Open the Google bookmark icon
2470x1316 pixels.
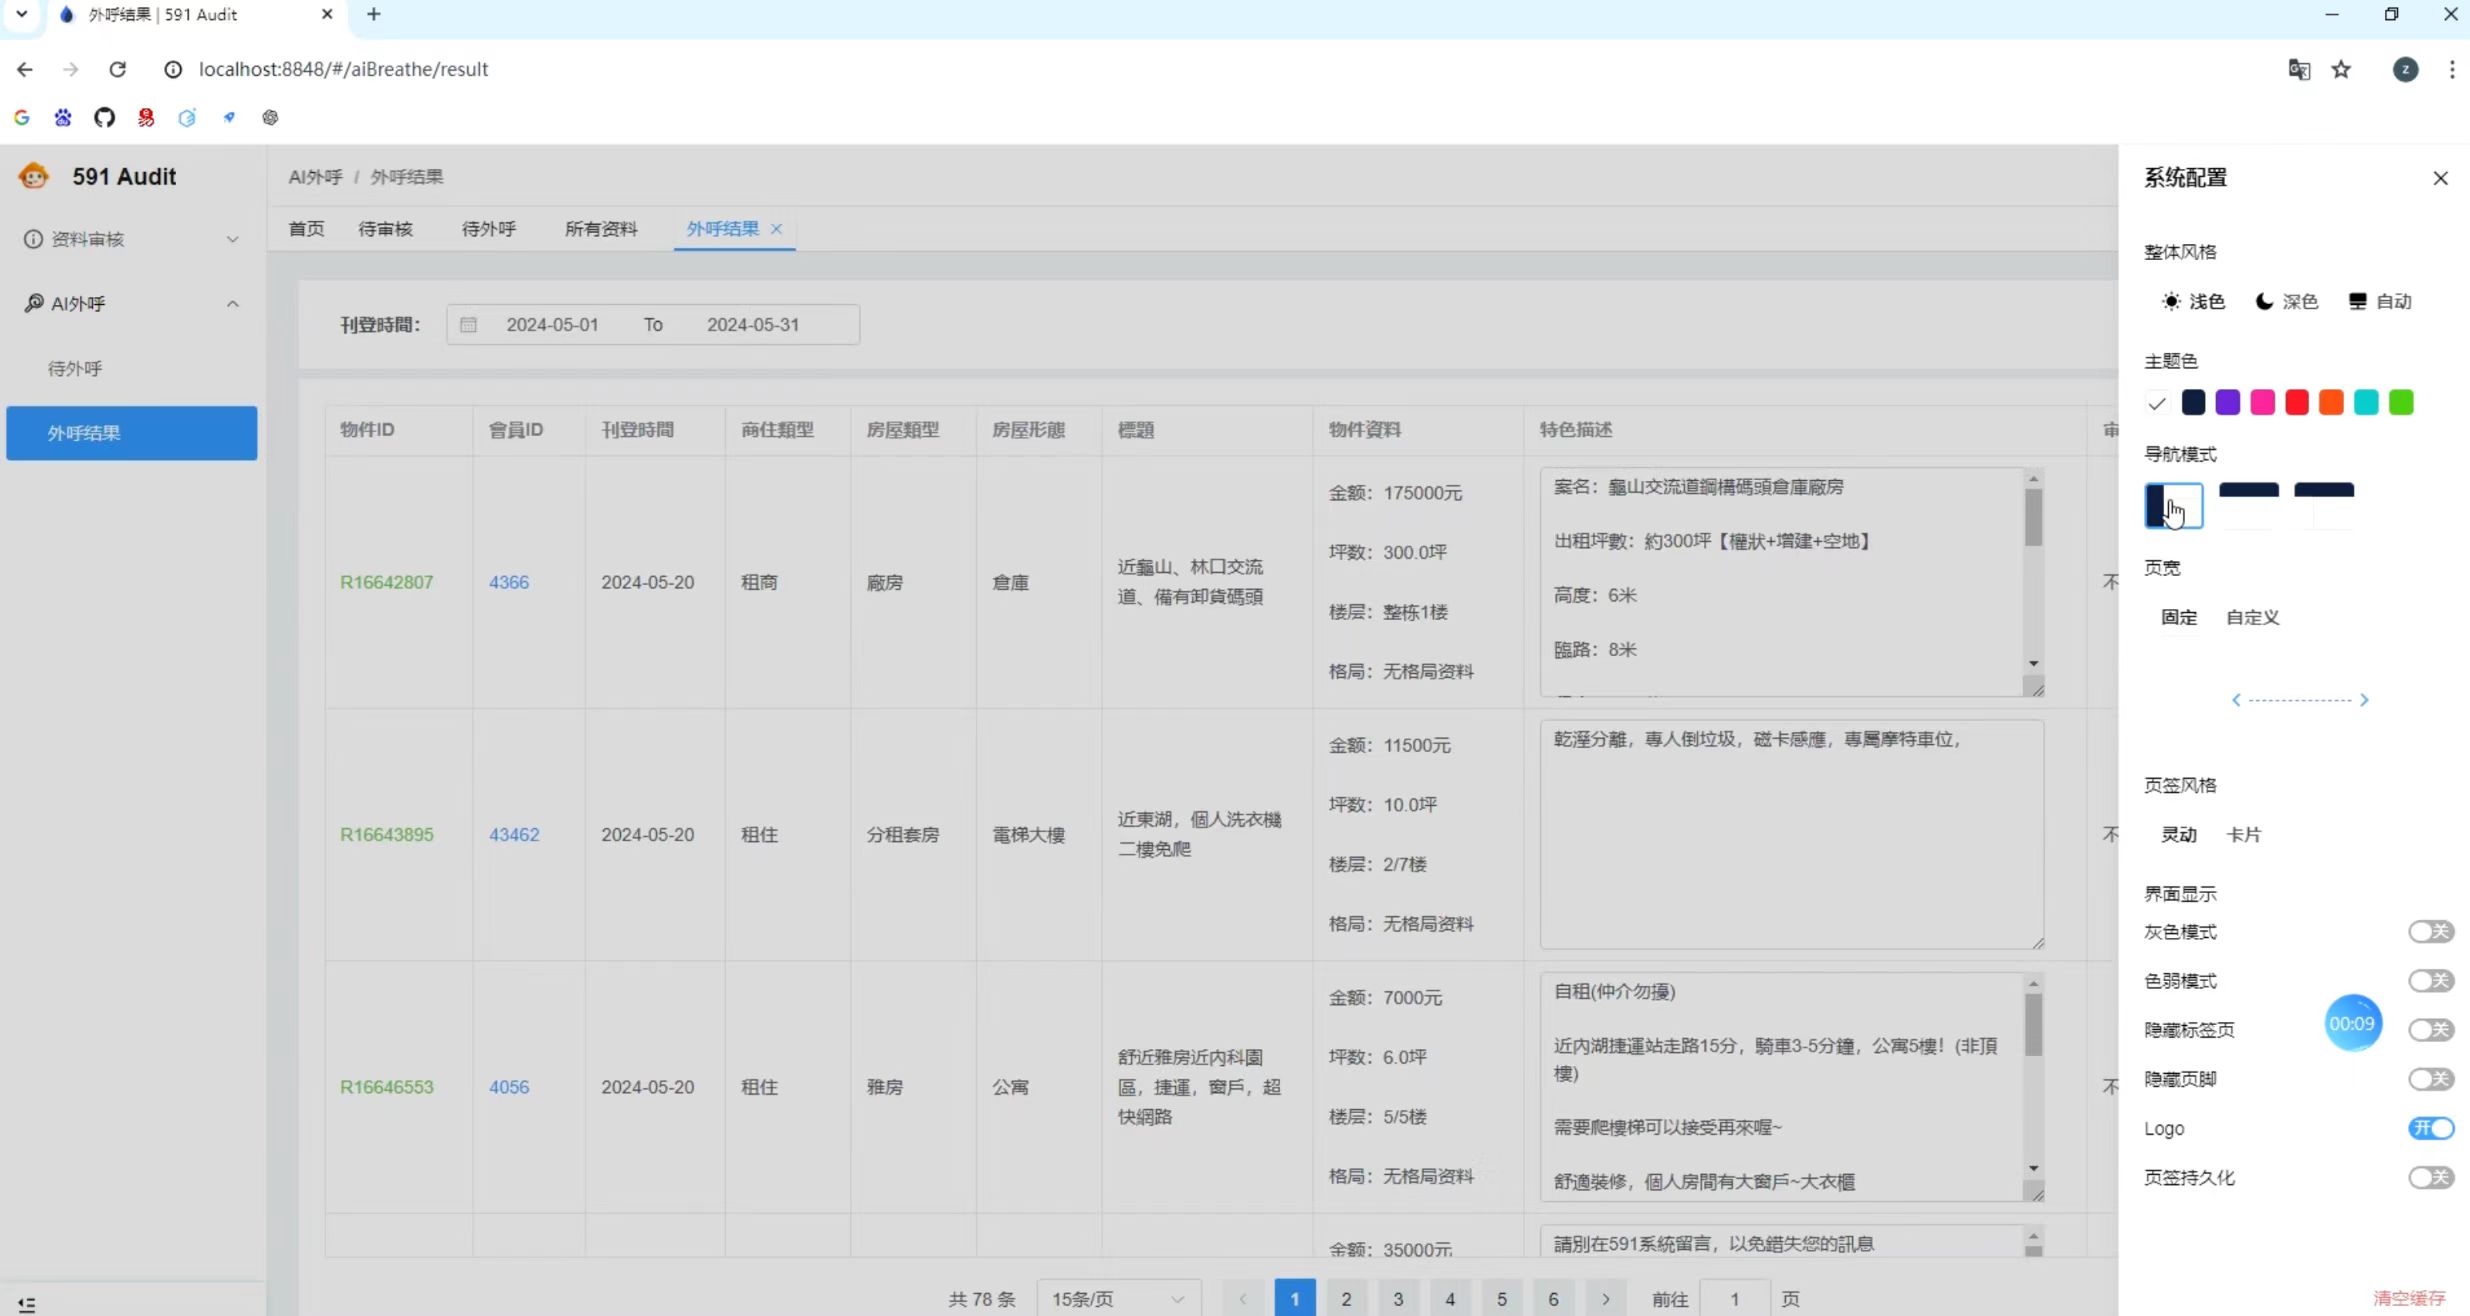21,117
